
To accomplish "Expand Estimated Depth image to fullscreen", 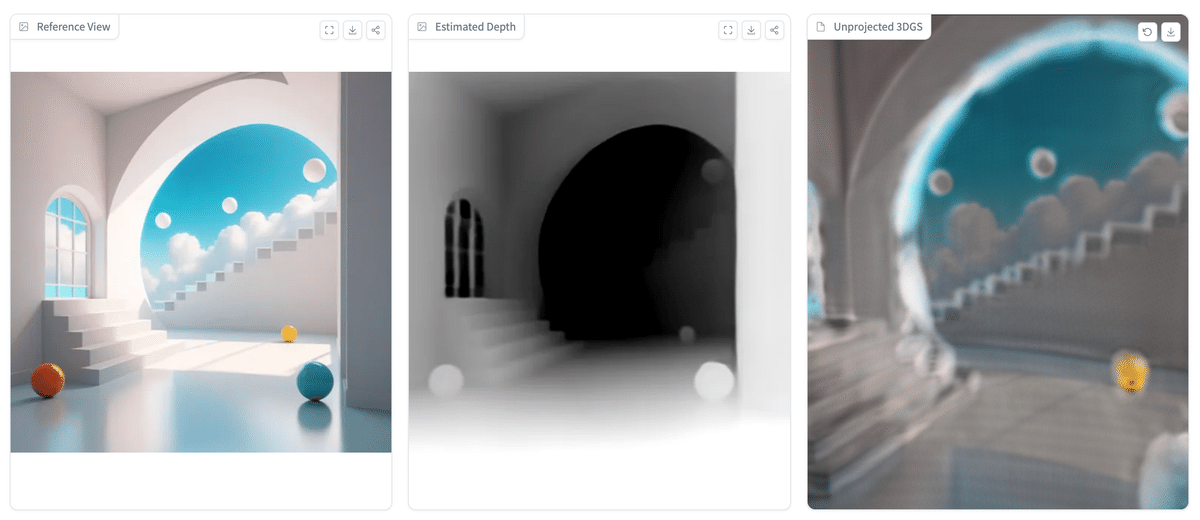I will (728, 30).
